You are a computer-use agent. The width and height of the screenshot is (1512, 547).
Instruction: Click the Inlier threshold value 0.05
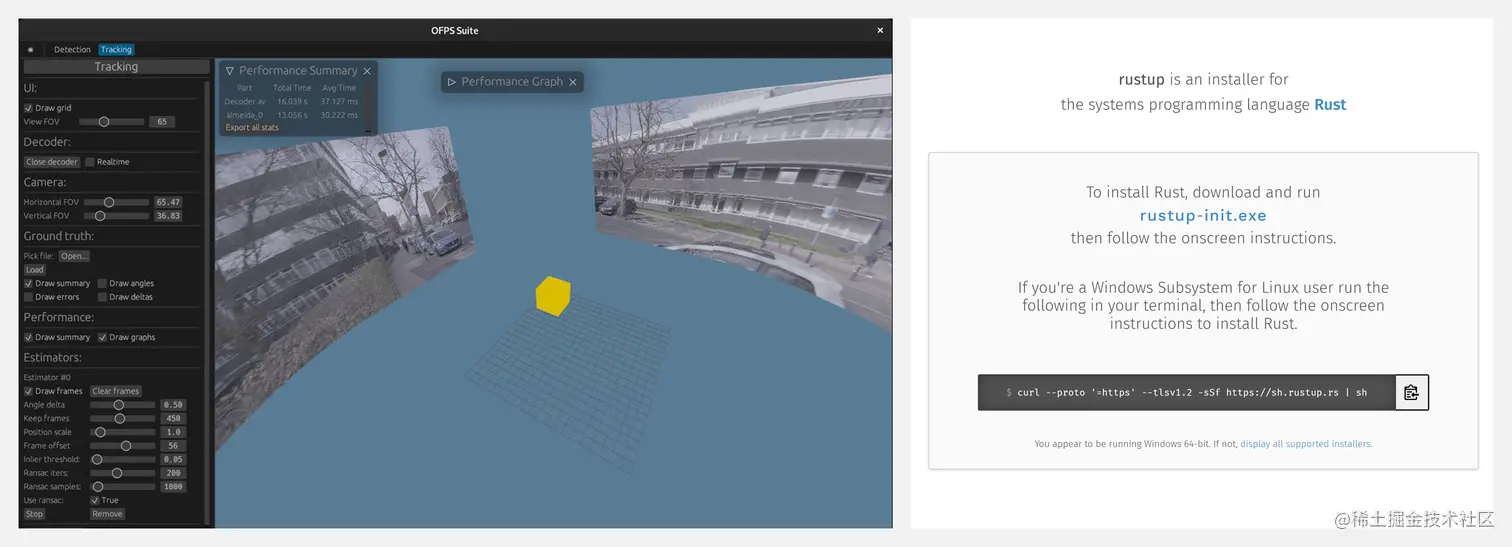pos(173,460)
